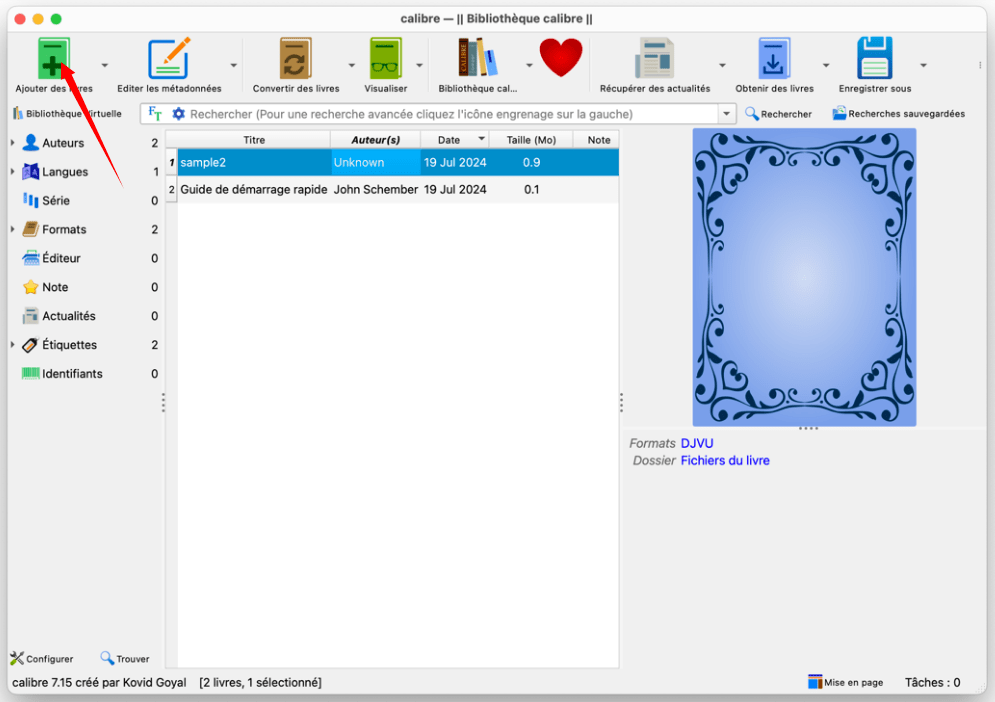Click the Trouver button
Image resolution: width=995 pixels, height=702 pixels.
[125, 659]
